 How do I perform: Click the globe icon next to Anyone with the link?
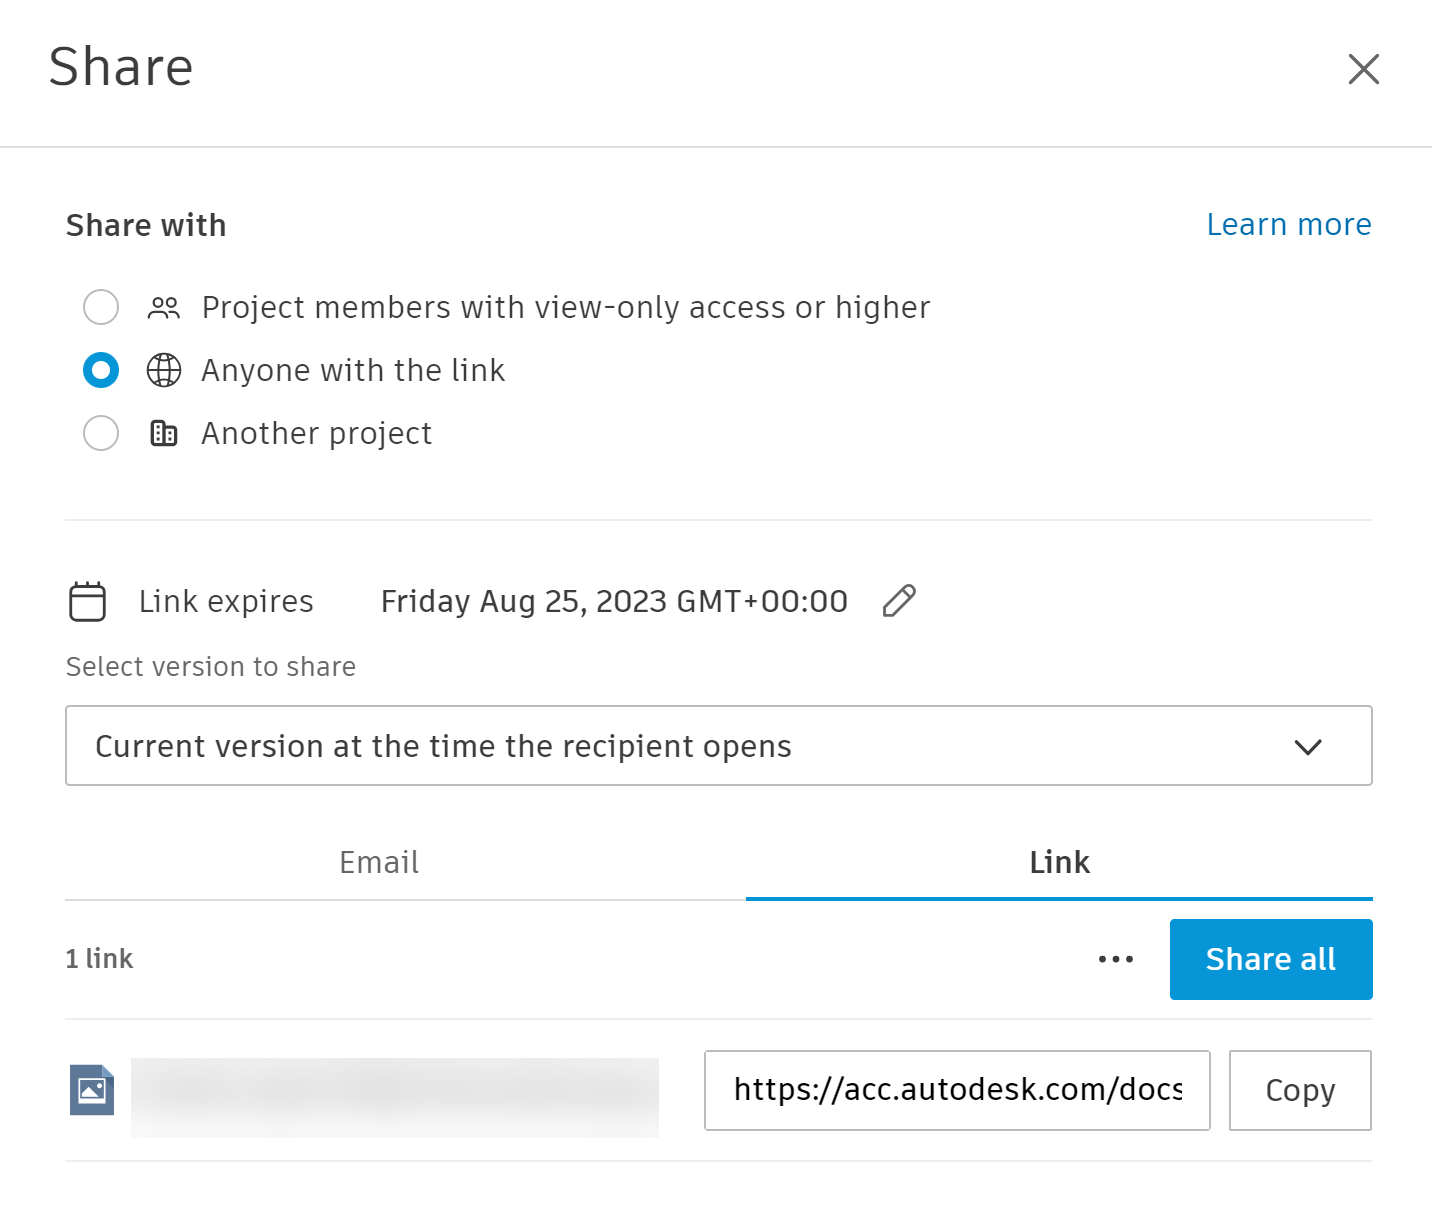pyautogui.click(x=164, y=370)
